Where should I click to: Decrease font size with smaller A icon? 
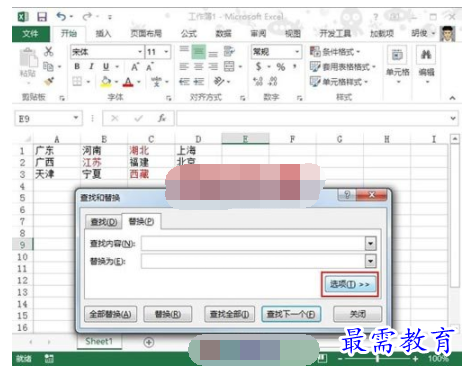click(150, 67)
